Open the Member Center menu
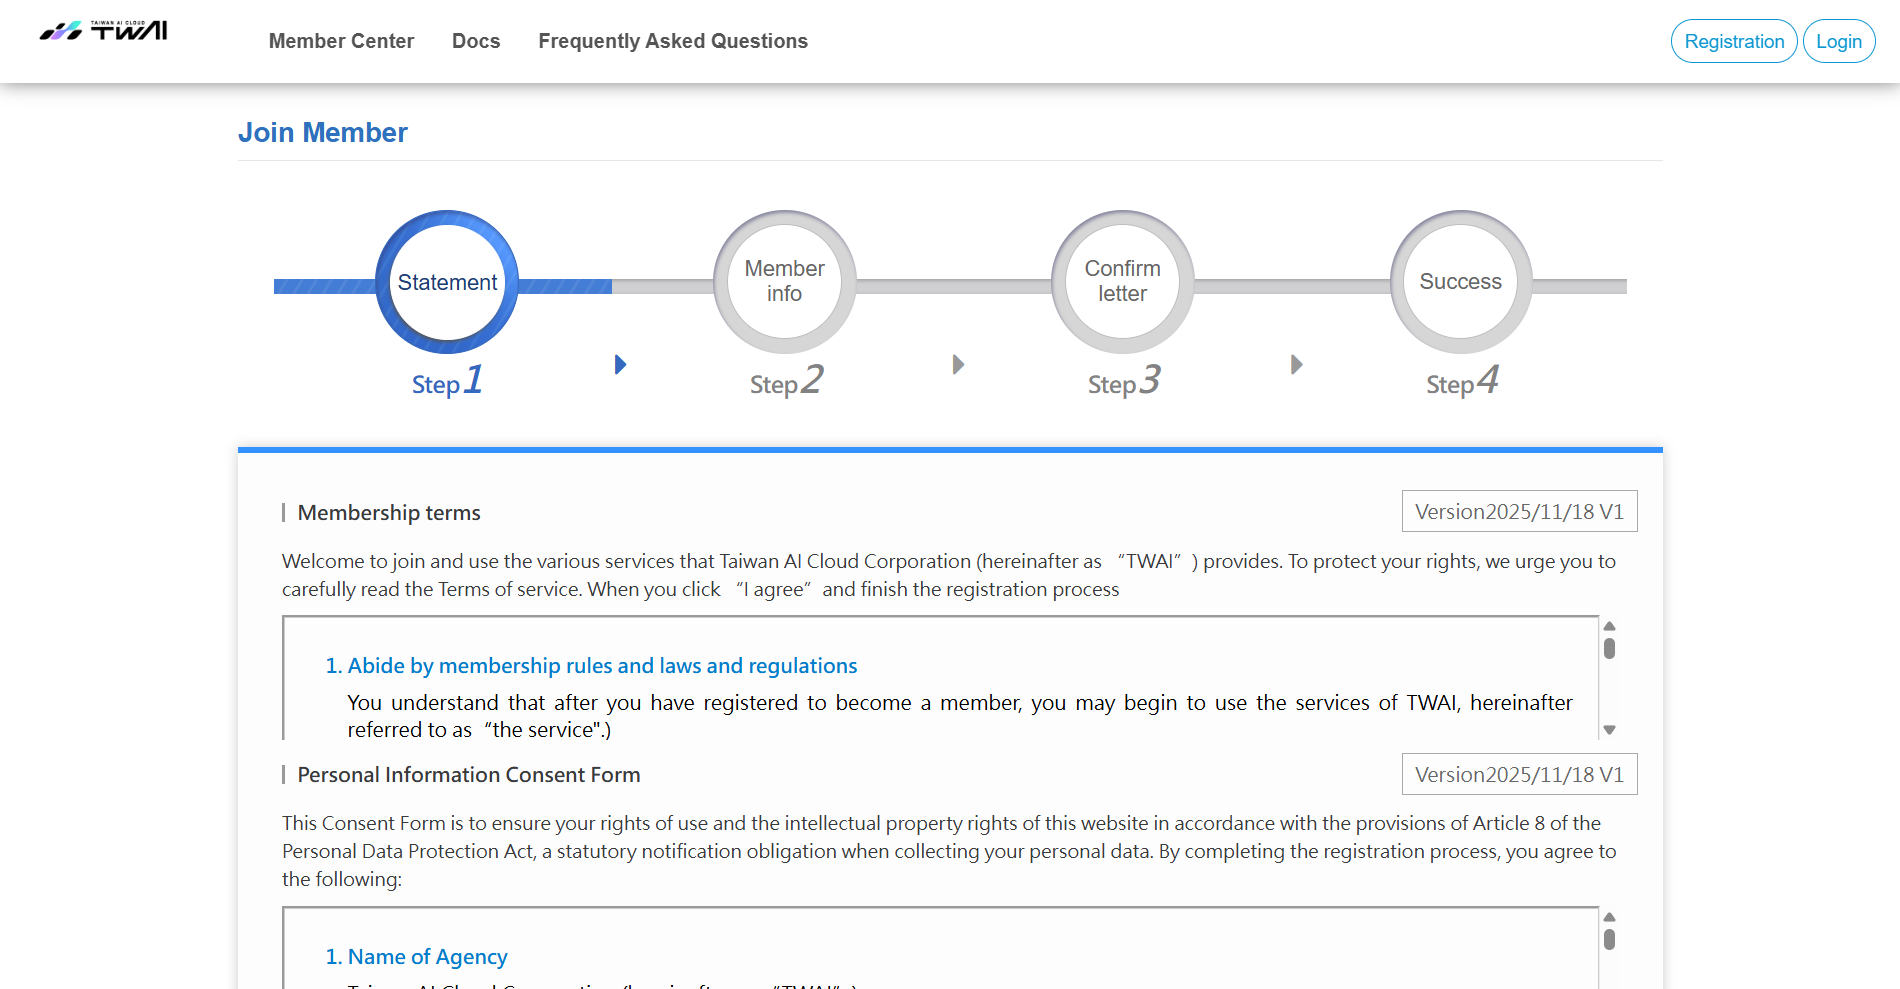1900x989 pixels. [341, 41]
